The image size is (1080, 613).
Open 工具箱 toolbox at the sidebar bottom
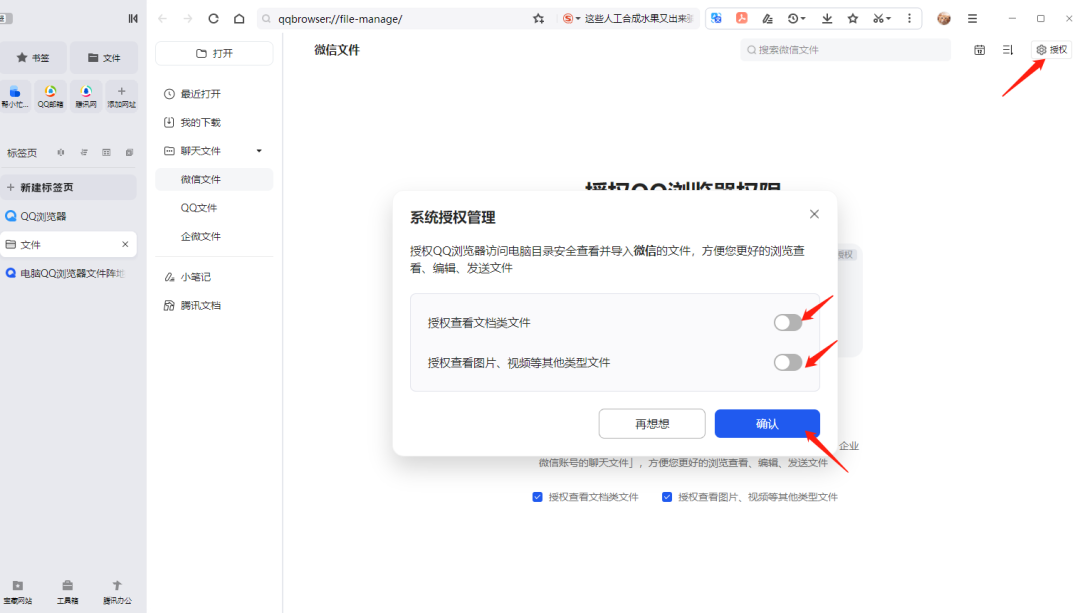tap(68, 592)
